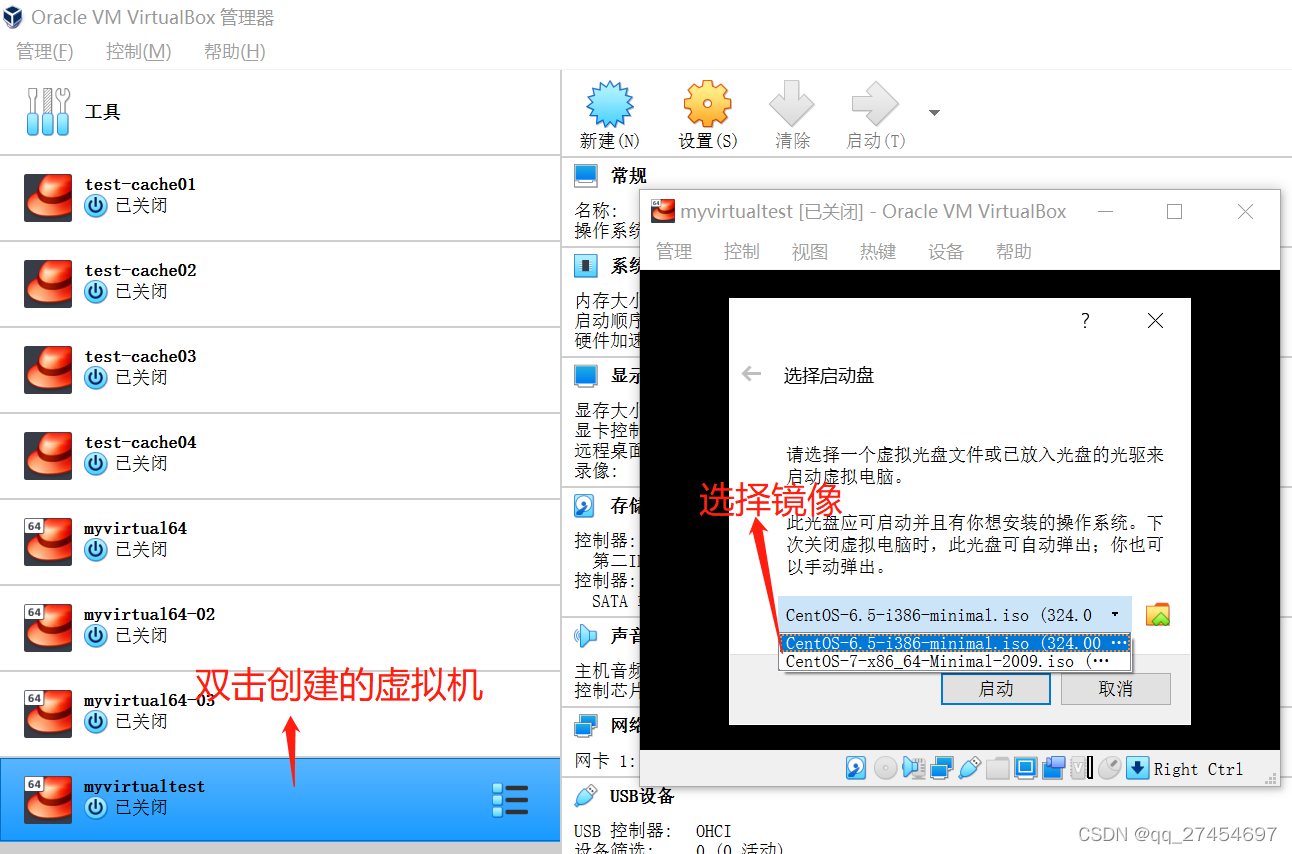Click myvirtualtest red hat icon
The height and width of the screenshot is (854, 1292).
[48, 800]
